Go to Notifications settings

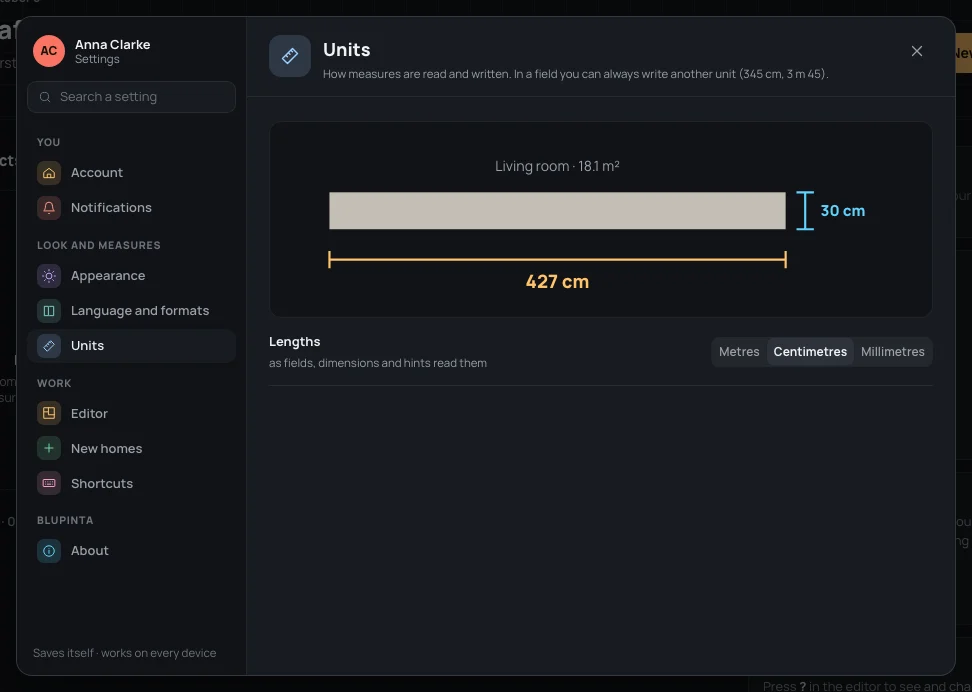pos(131,208)
